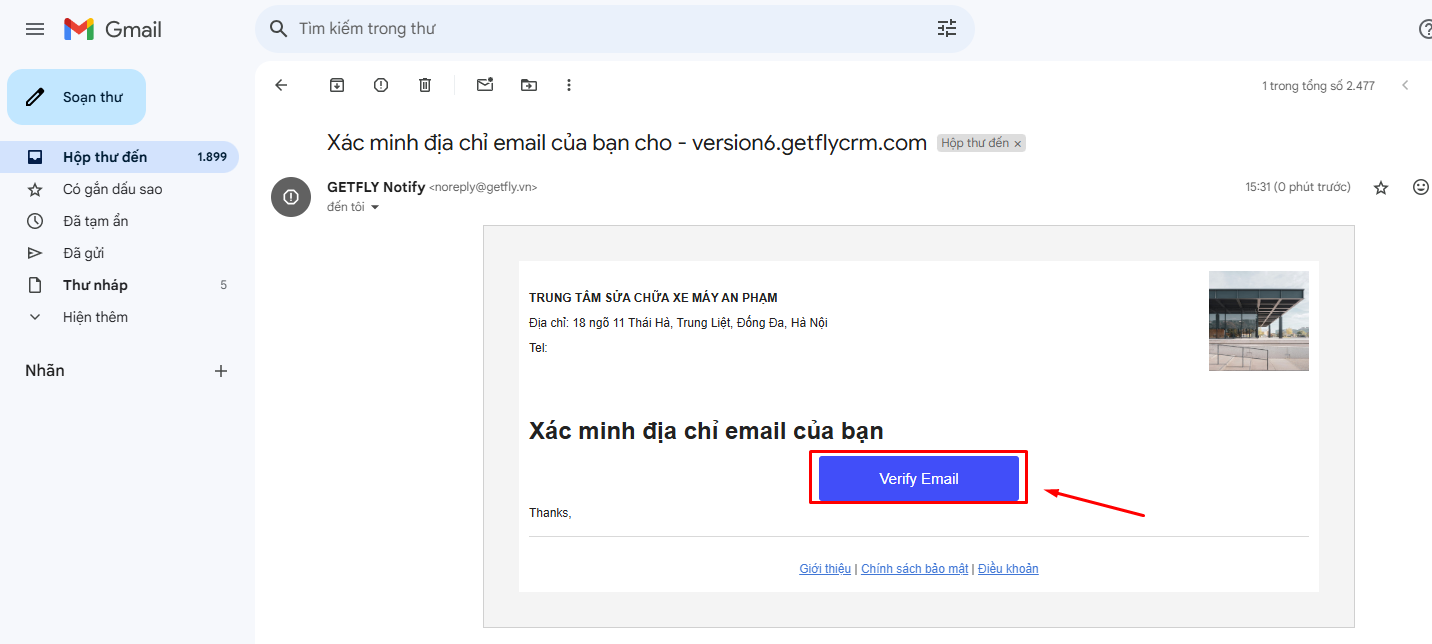Expand 'Hiện thêm' in the sidebar

(95, 317)
